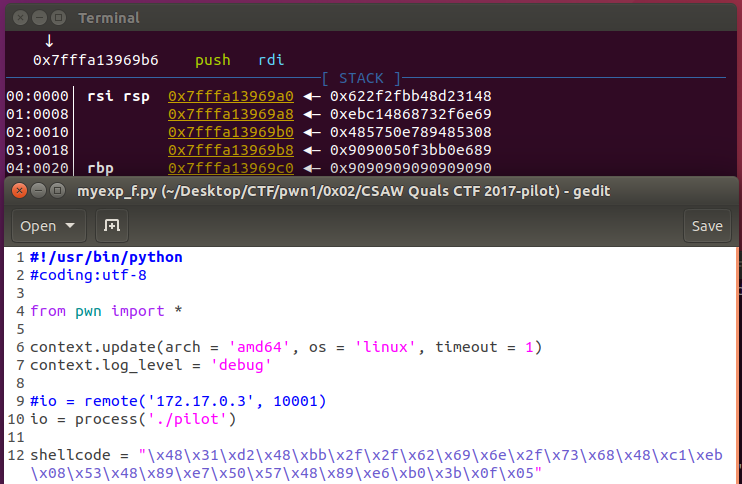Select stack address 0x7fffa13969b0 in Terminal
The width and height of the screenshot is (742, 484).
pos(231,132)
